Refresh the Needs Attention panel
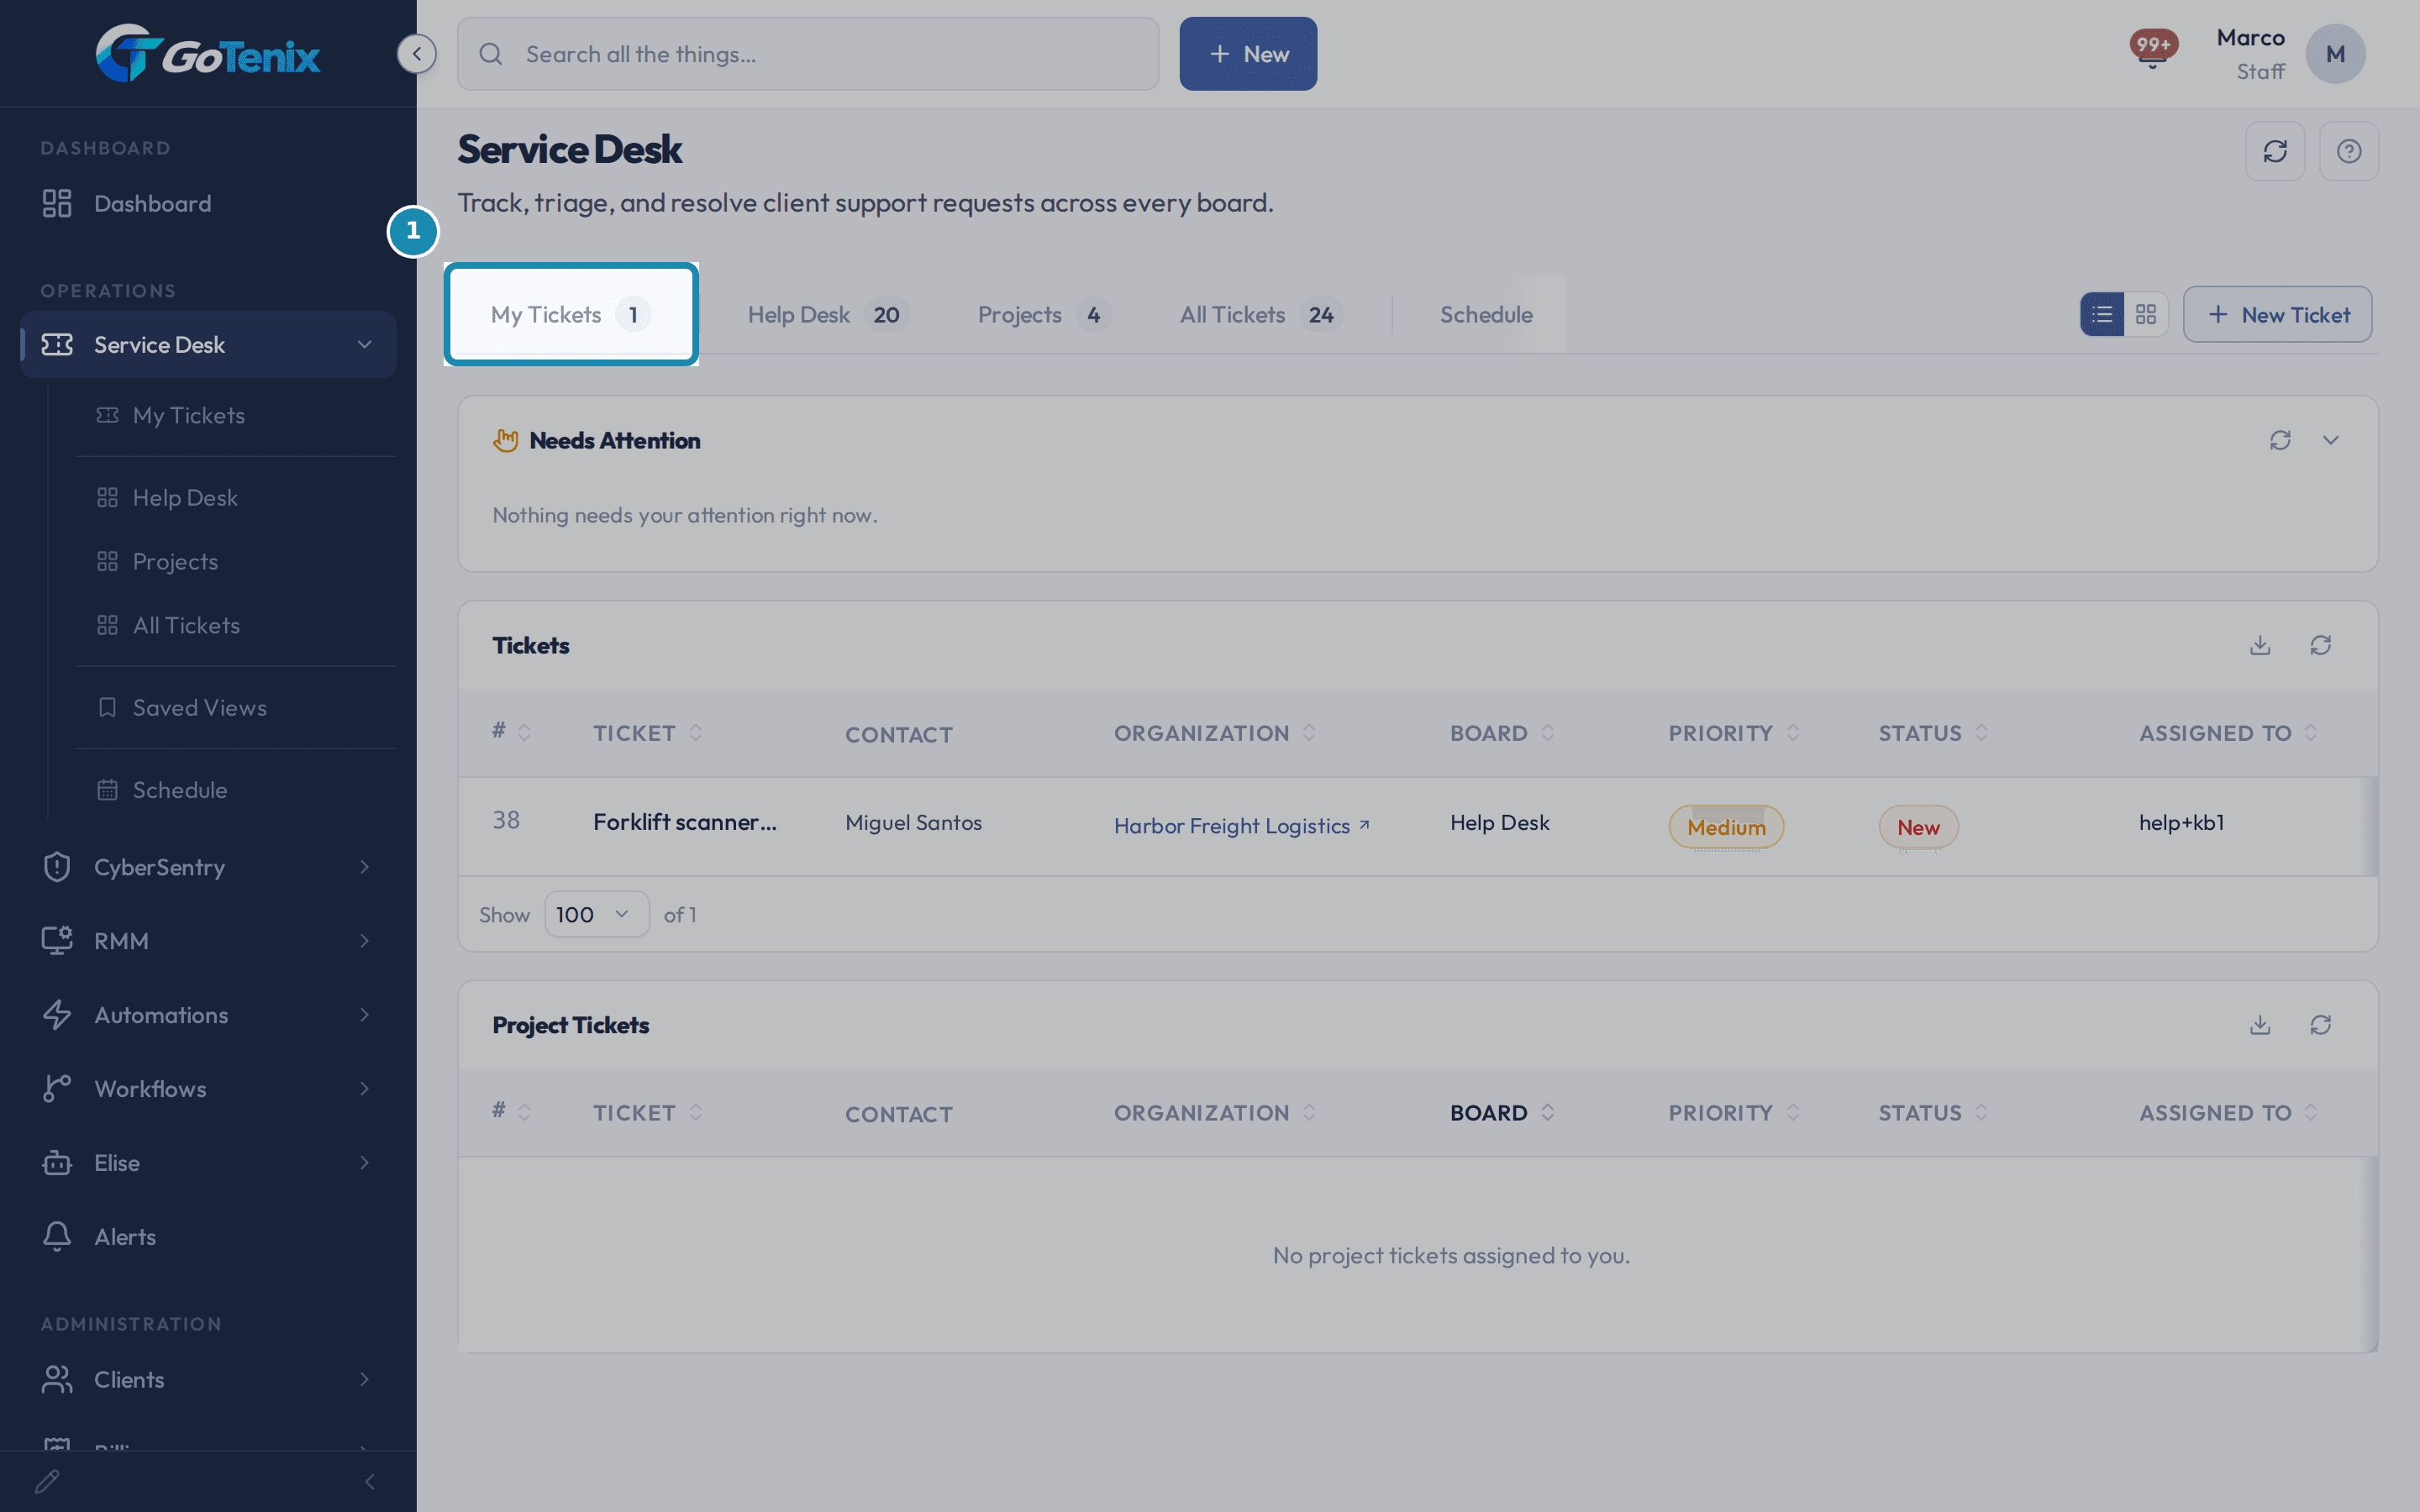This screenshot has height=1512, width=2420. pos(2280,440)
